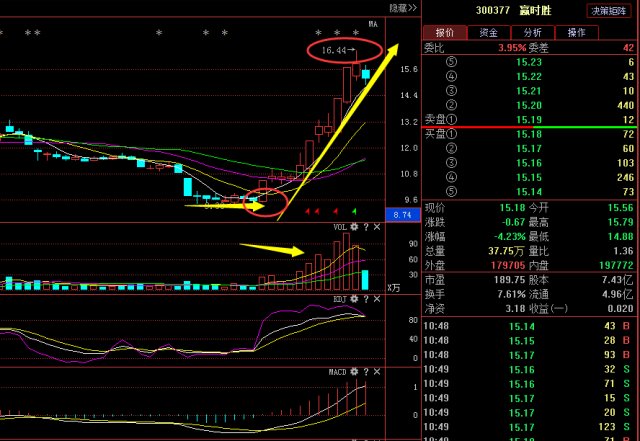Switch to the 资金 tab
This screenshot has width=640, height=441.
tap(488, 33)
